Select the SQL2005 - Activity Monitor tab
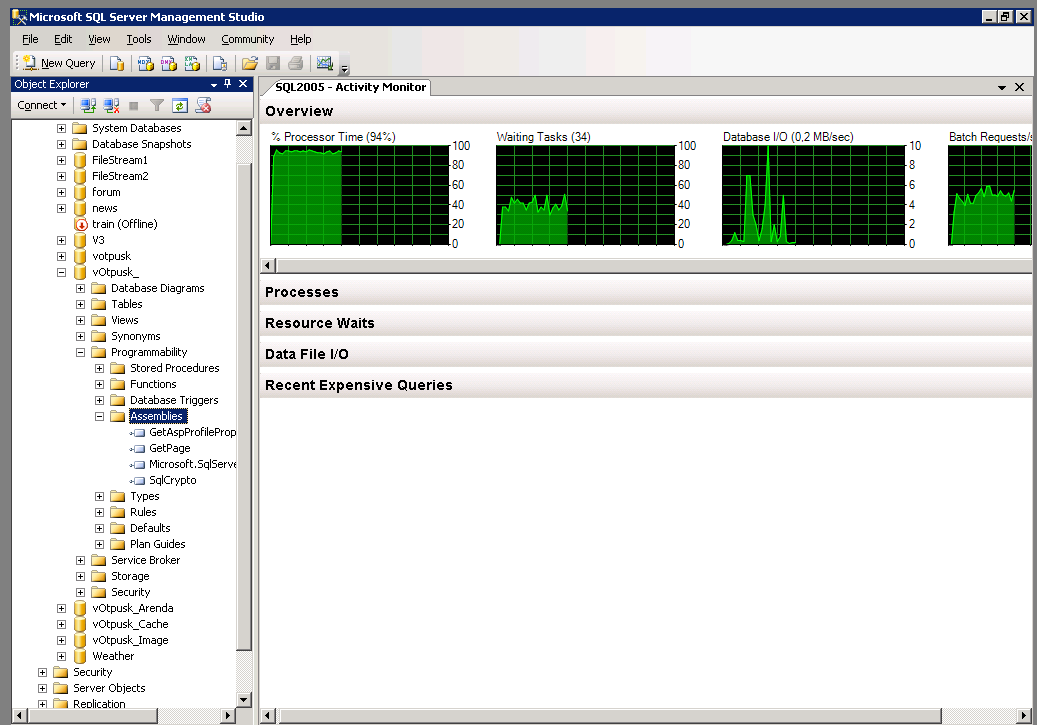Image resolution: width=1037 pixels, height=725 pixels. coord(351,87)
